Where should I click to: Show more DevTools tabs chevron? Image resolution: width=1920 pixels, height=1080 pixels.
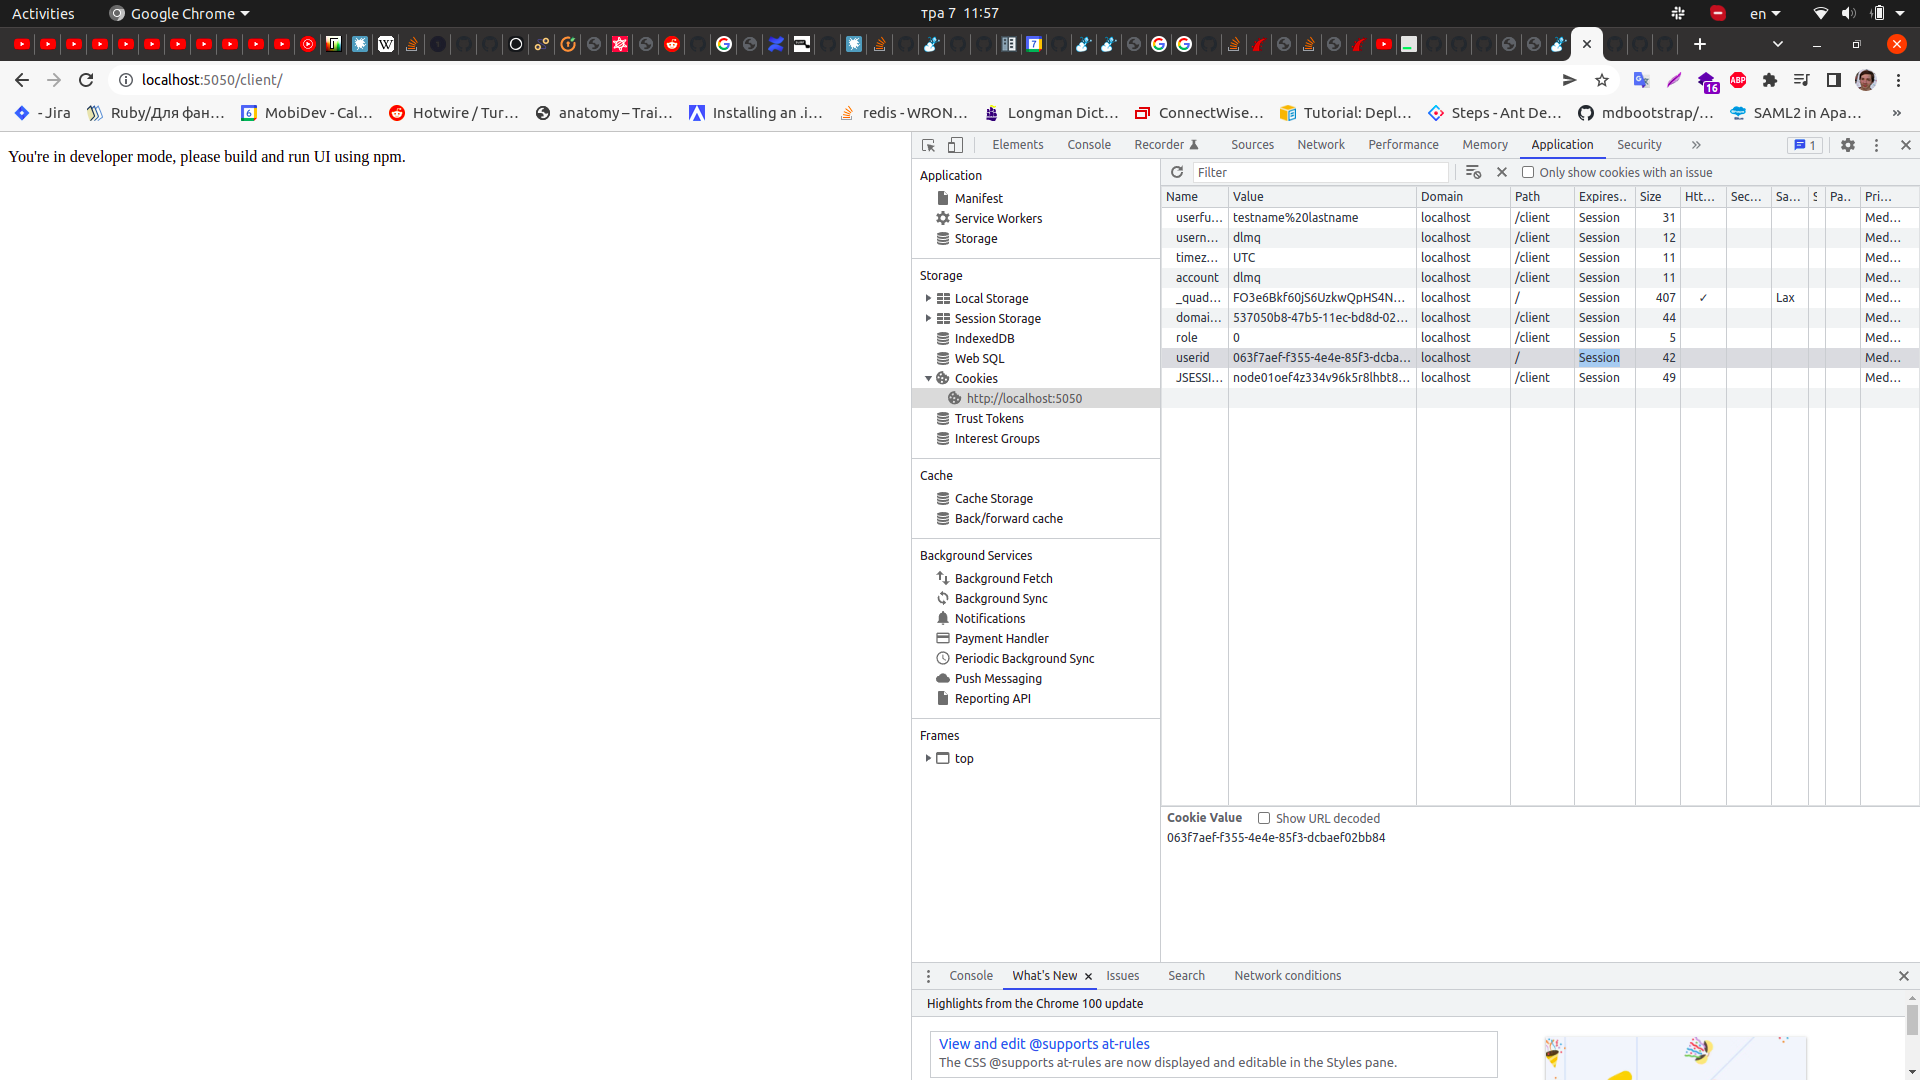(1696, 145)
